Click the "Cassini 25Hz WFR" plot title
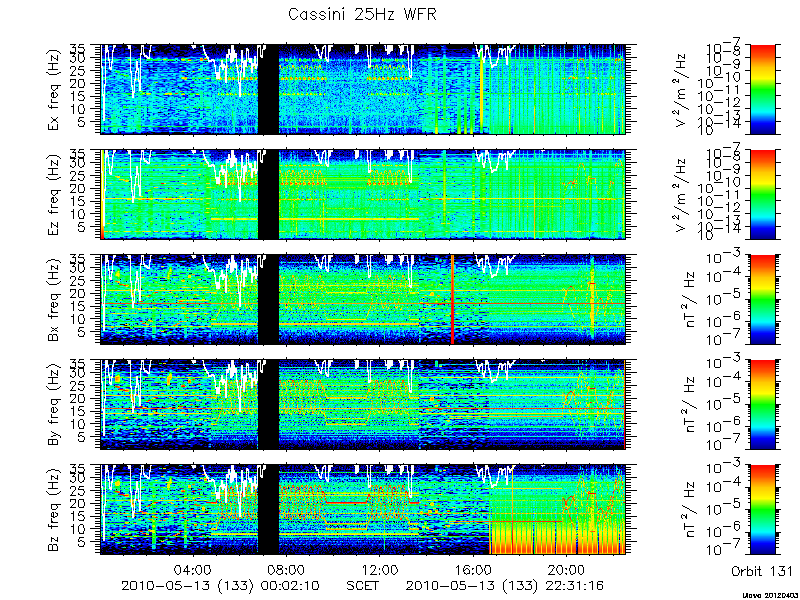 [362, 14]
